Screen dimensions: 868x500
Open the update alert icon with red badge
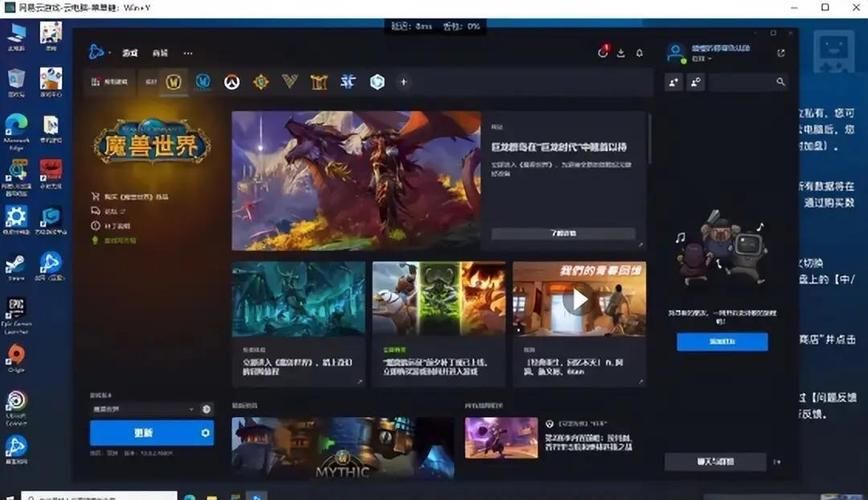click(603, 52)
